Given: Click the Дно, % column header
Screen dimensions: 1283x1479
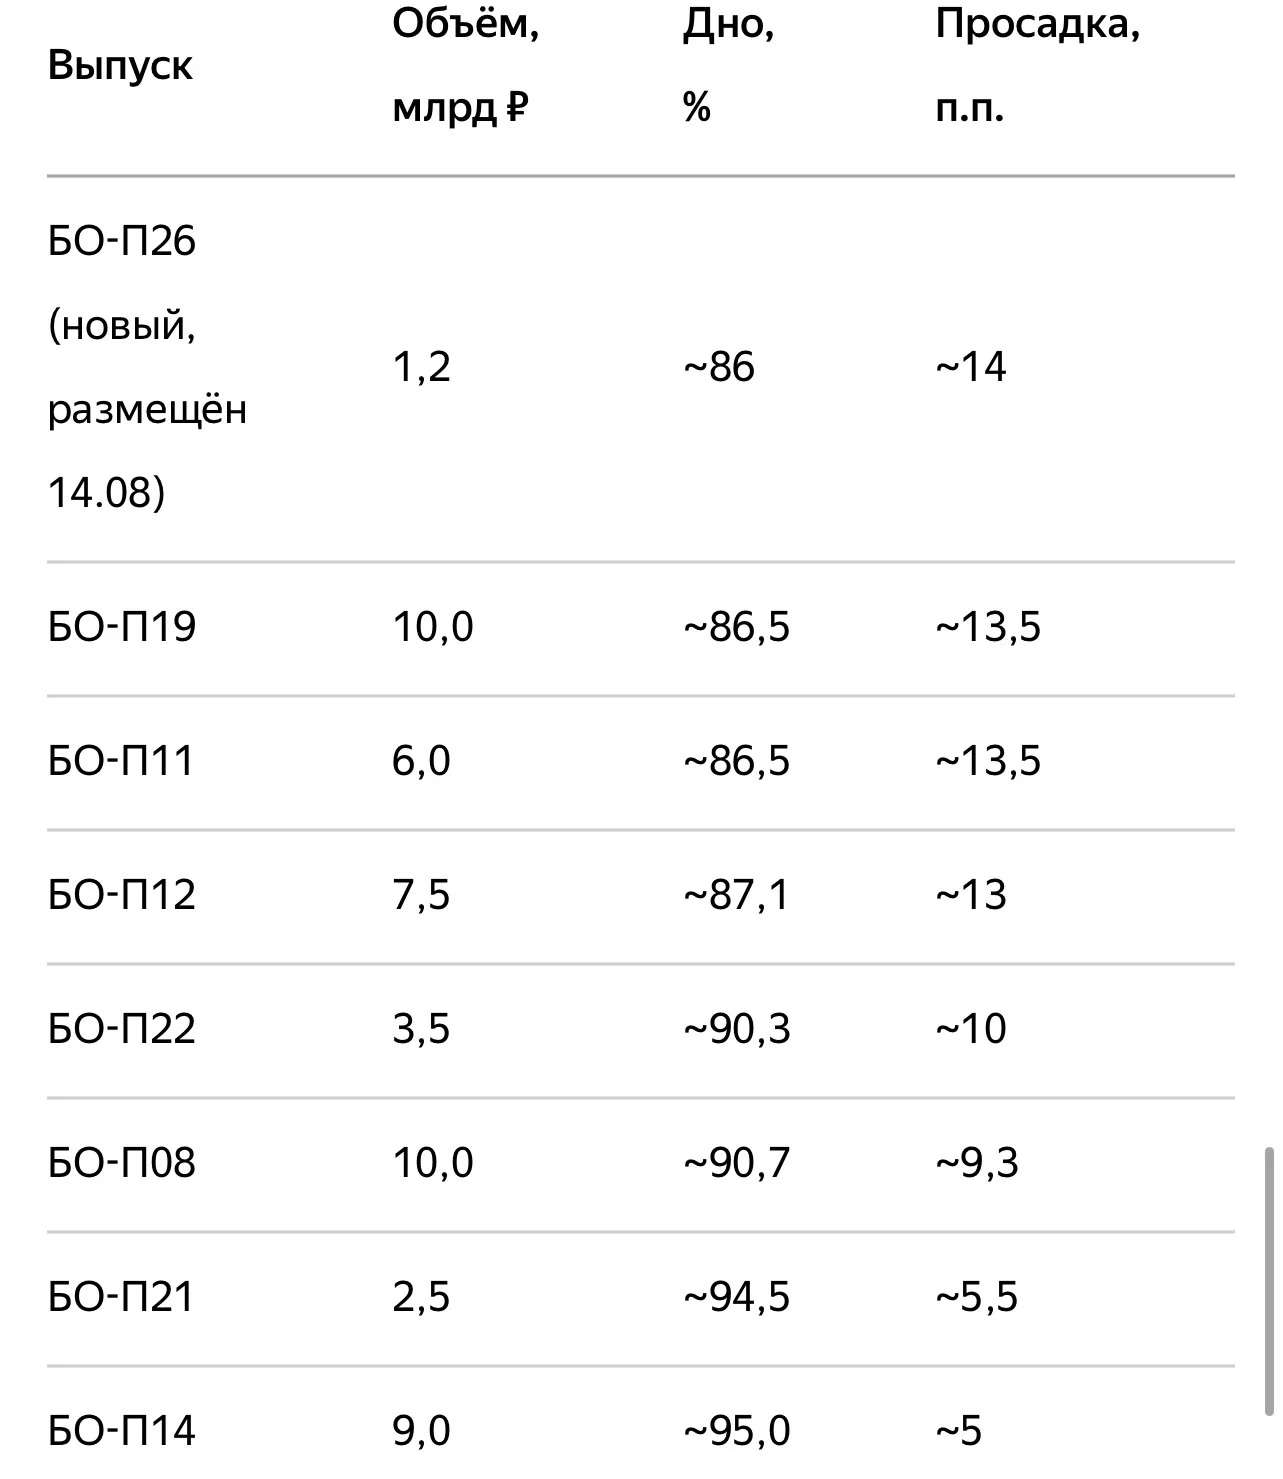Looking at the screenshot, I should click(728, 66).
